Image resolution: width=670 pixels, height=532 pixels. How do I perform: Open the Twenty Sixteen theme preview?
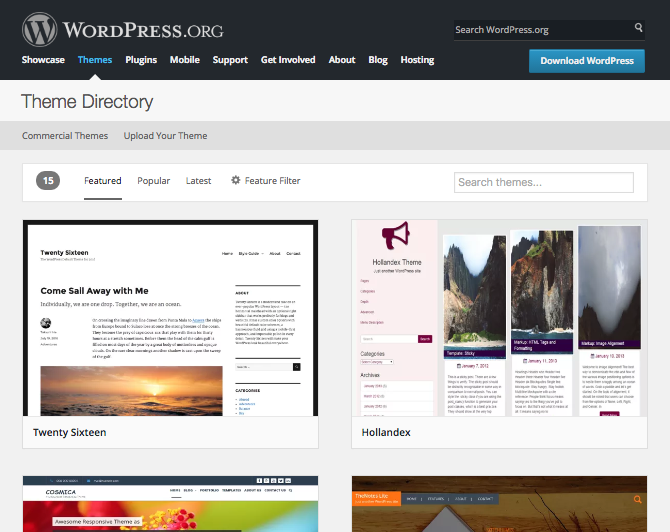pyautogui.click(x=170, y=318)
